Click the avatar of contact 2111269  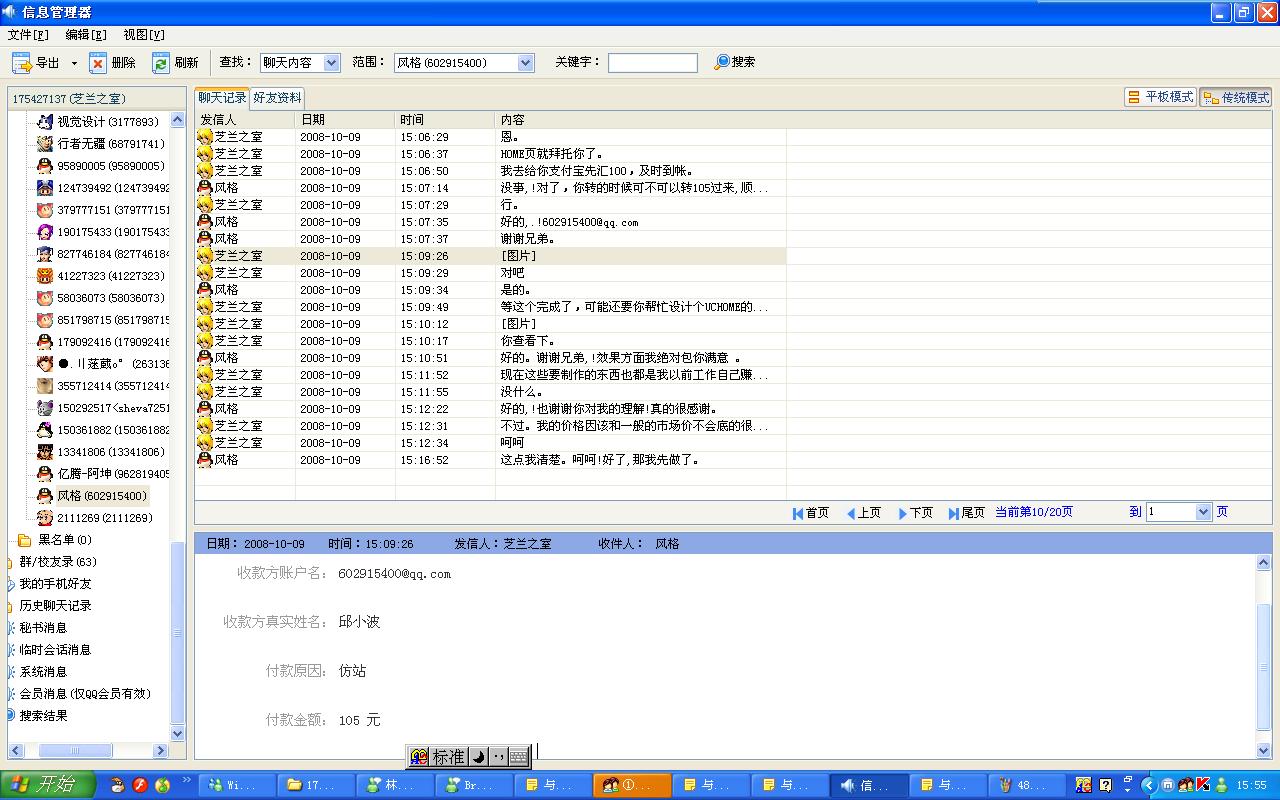click(44, 518)
